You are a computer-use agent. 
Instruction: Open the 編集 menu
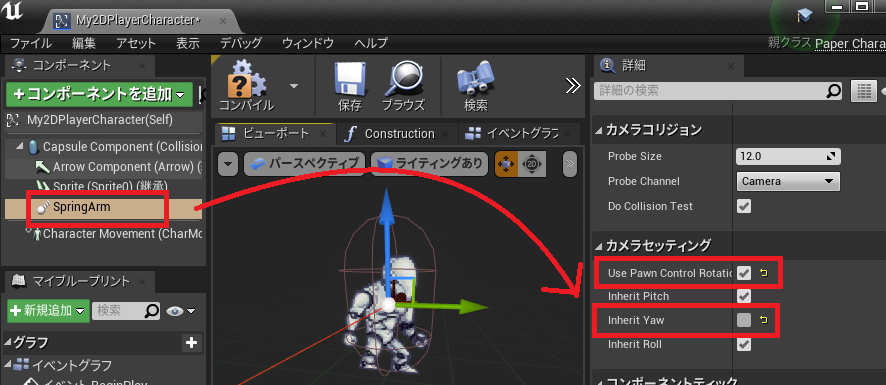tap(84, 43)
